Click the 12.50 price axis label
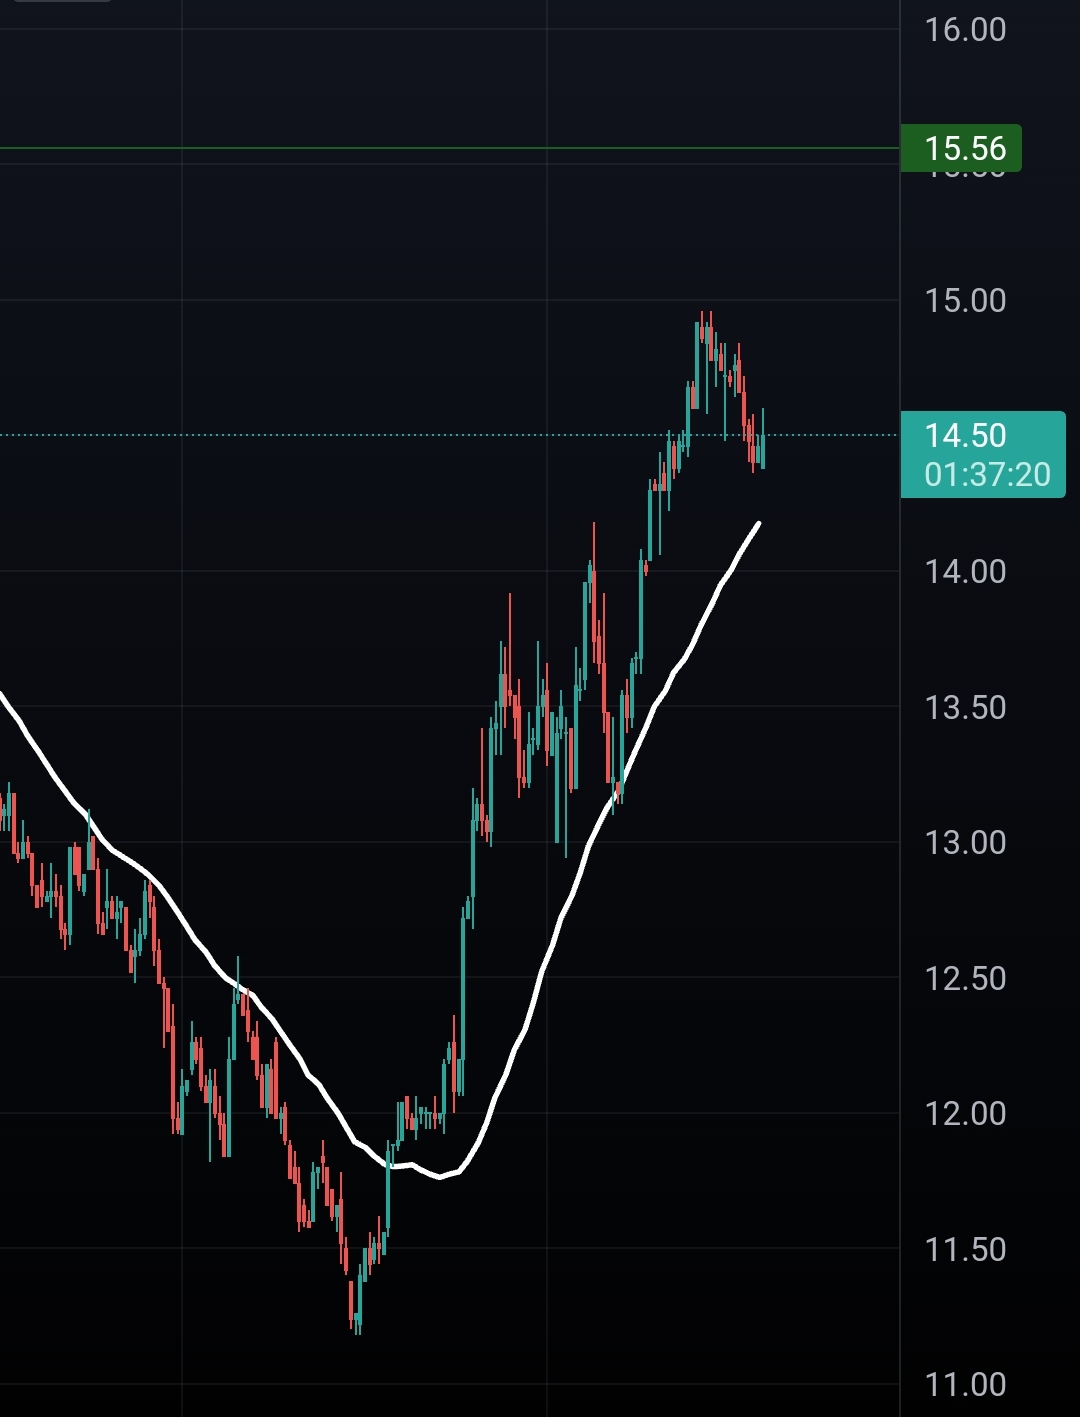This screenshot has width=1080, height=1417. pyautogui.click(x=965, y=978)
